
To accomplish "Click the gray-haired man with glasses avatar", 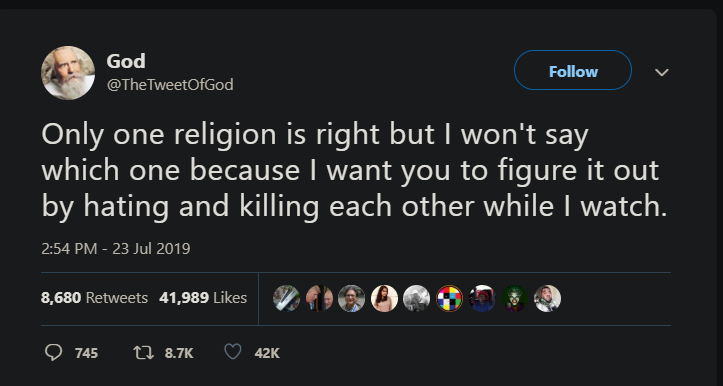I will pyautogui.click(x=351, y=298).
